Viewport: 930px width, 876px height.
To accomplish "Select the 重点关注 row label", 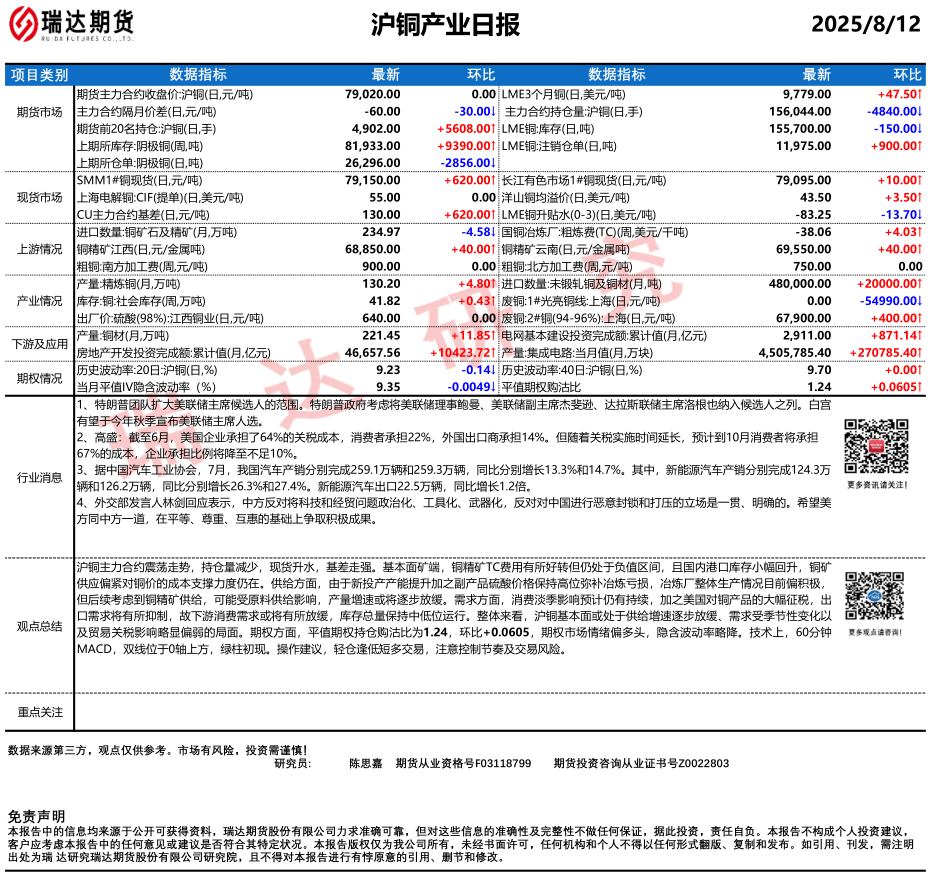I will point(39,712).
